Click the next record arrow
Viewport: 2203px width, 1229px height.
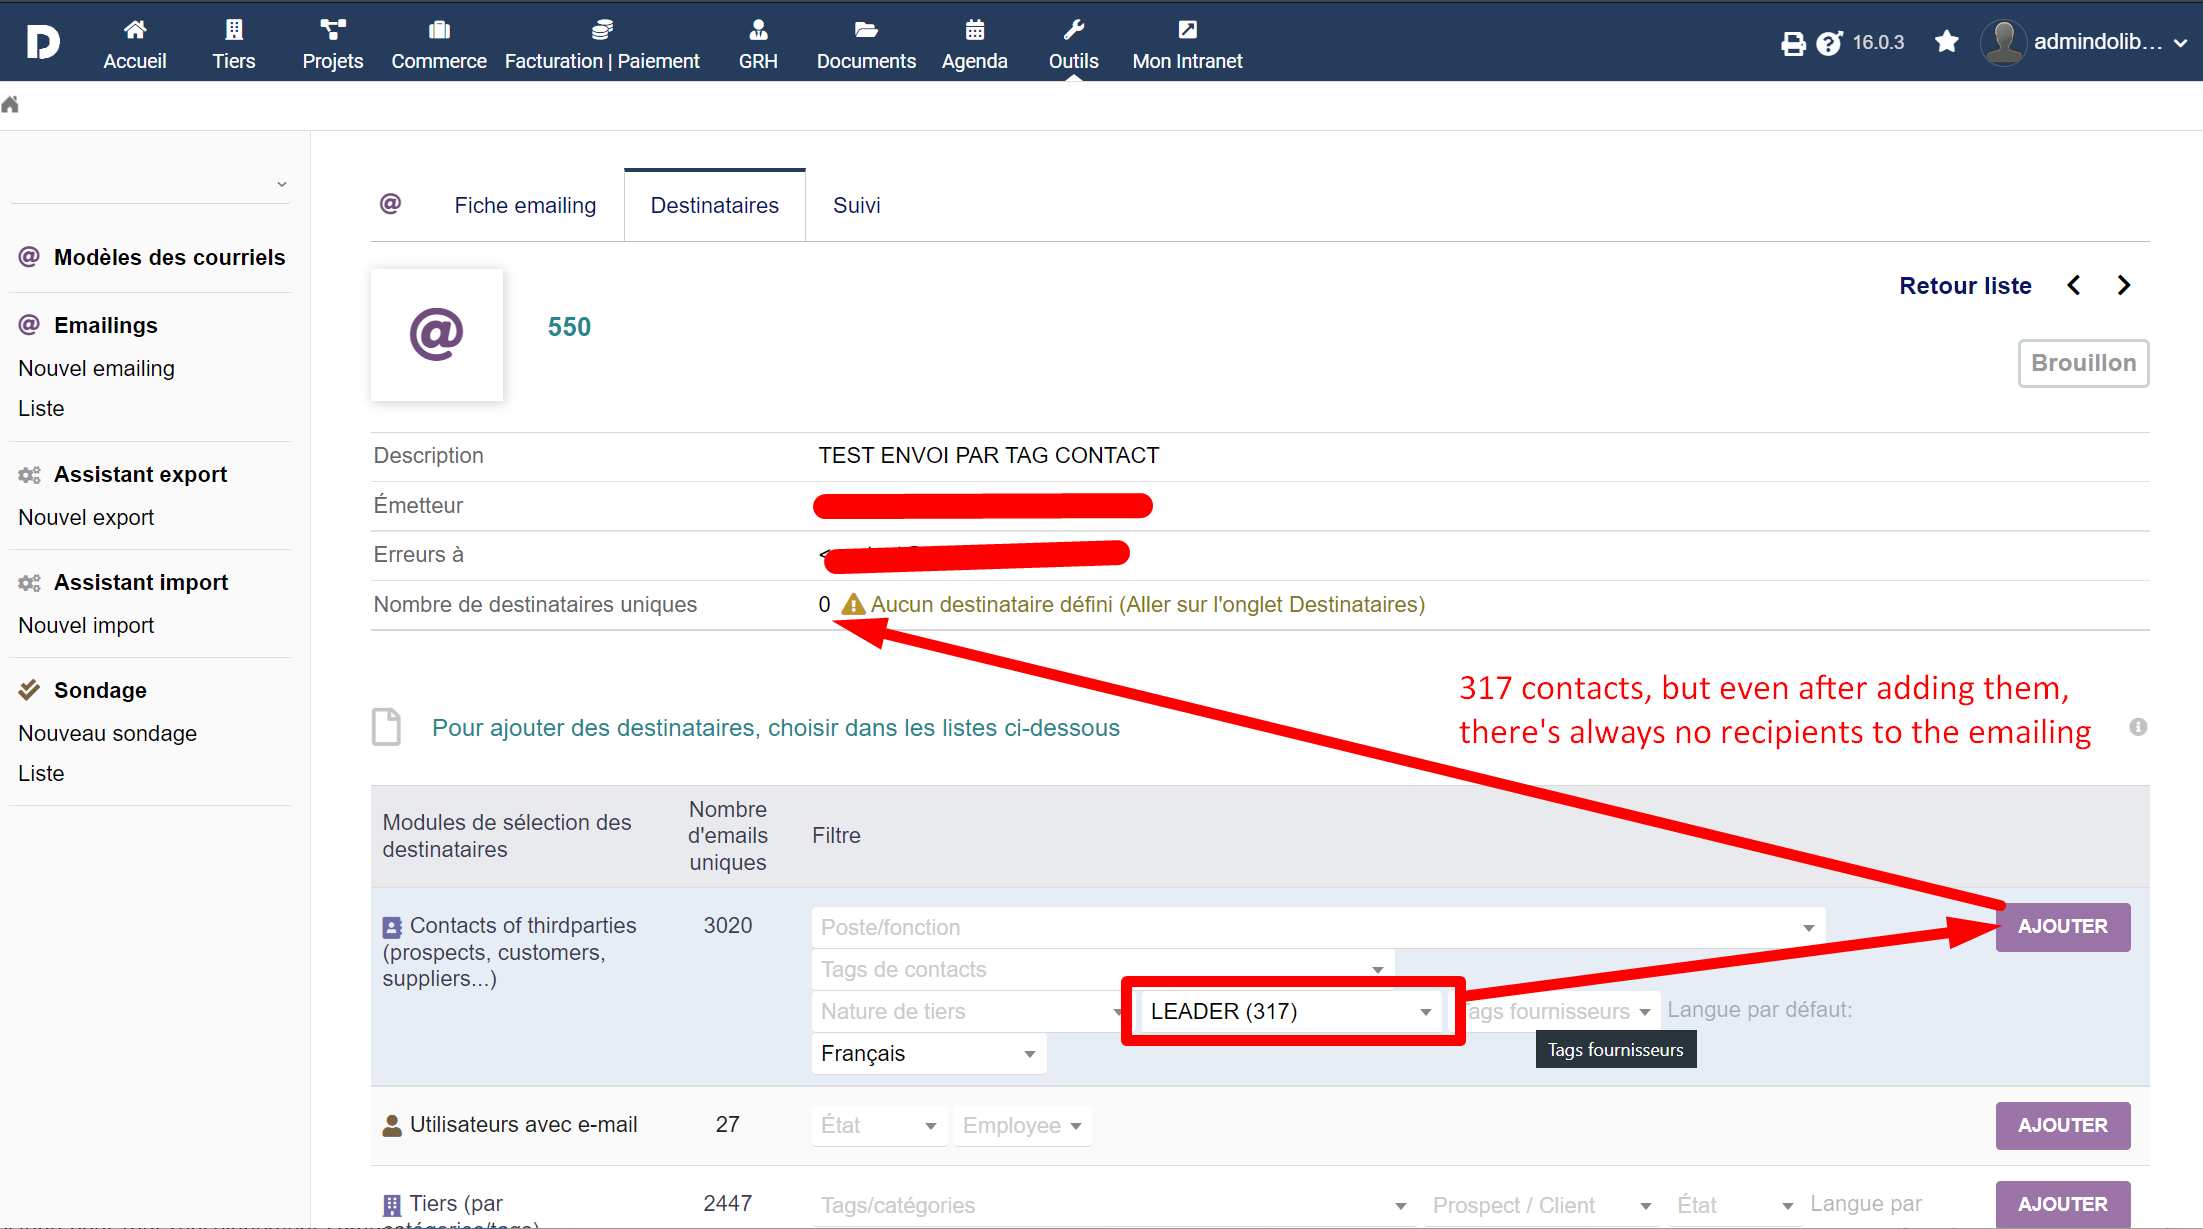(x=2124, y=285)
